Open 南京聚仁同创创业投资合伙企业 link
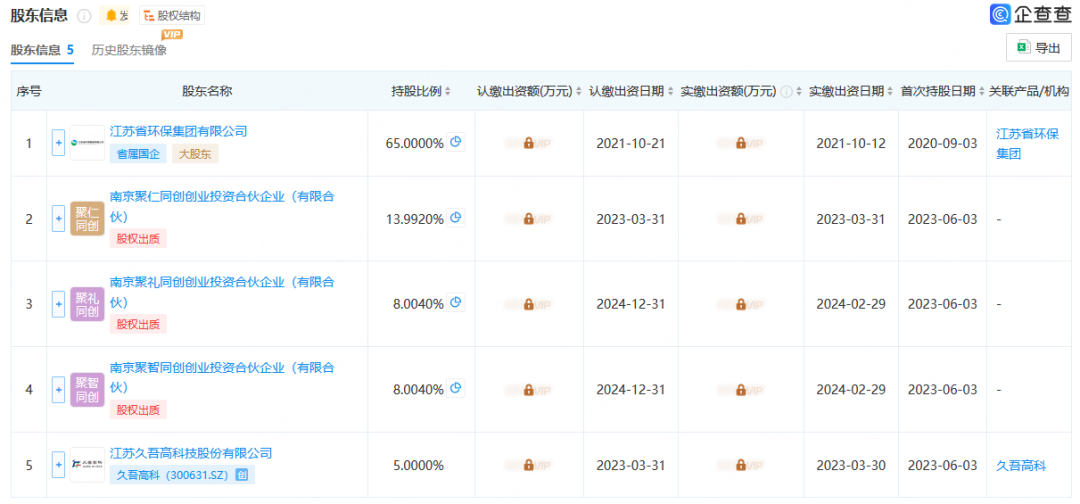1080x504 pixels. tap(222, 207)
